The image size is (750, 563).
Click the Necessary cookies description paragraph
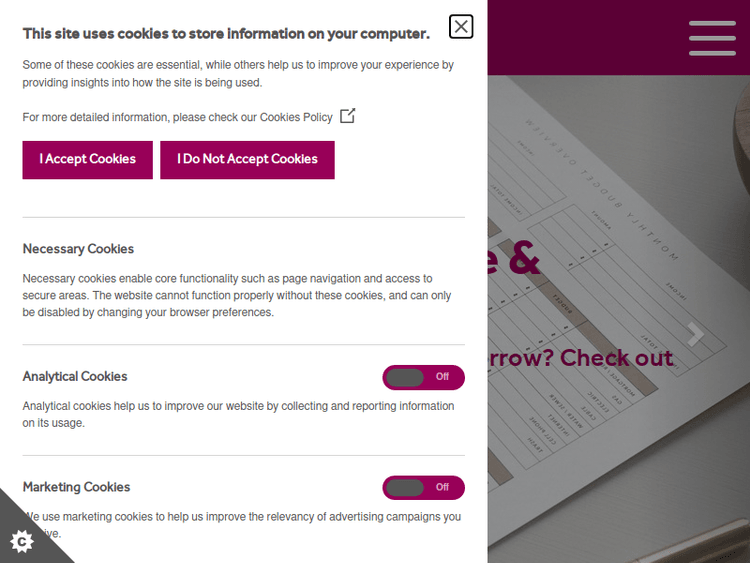click(x=237, y=295)
